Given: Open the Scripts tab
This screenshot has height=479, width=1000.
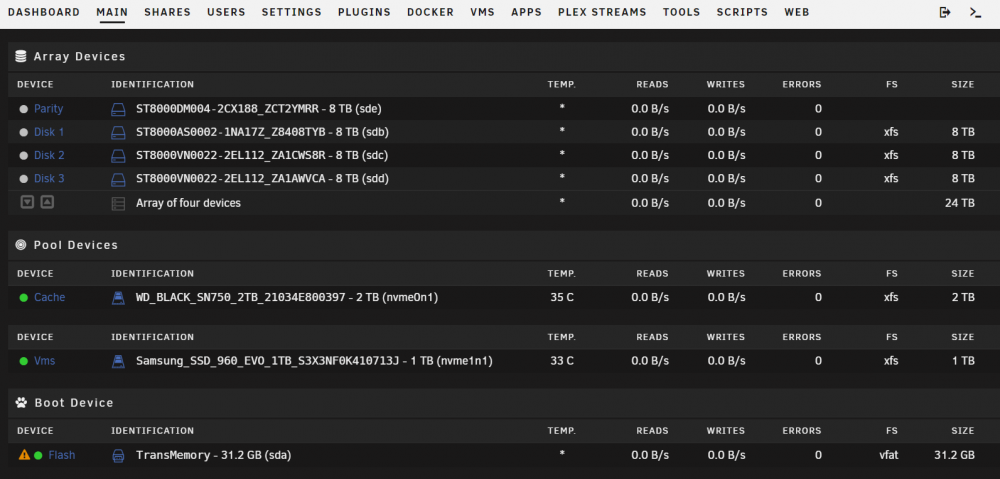Looking at the screenshot, I should (x=742, y=12).
